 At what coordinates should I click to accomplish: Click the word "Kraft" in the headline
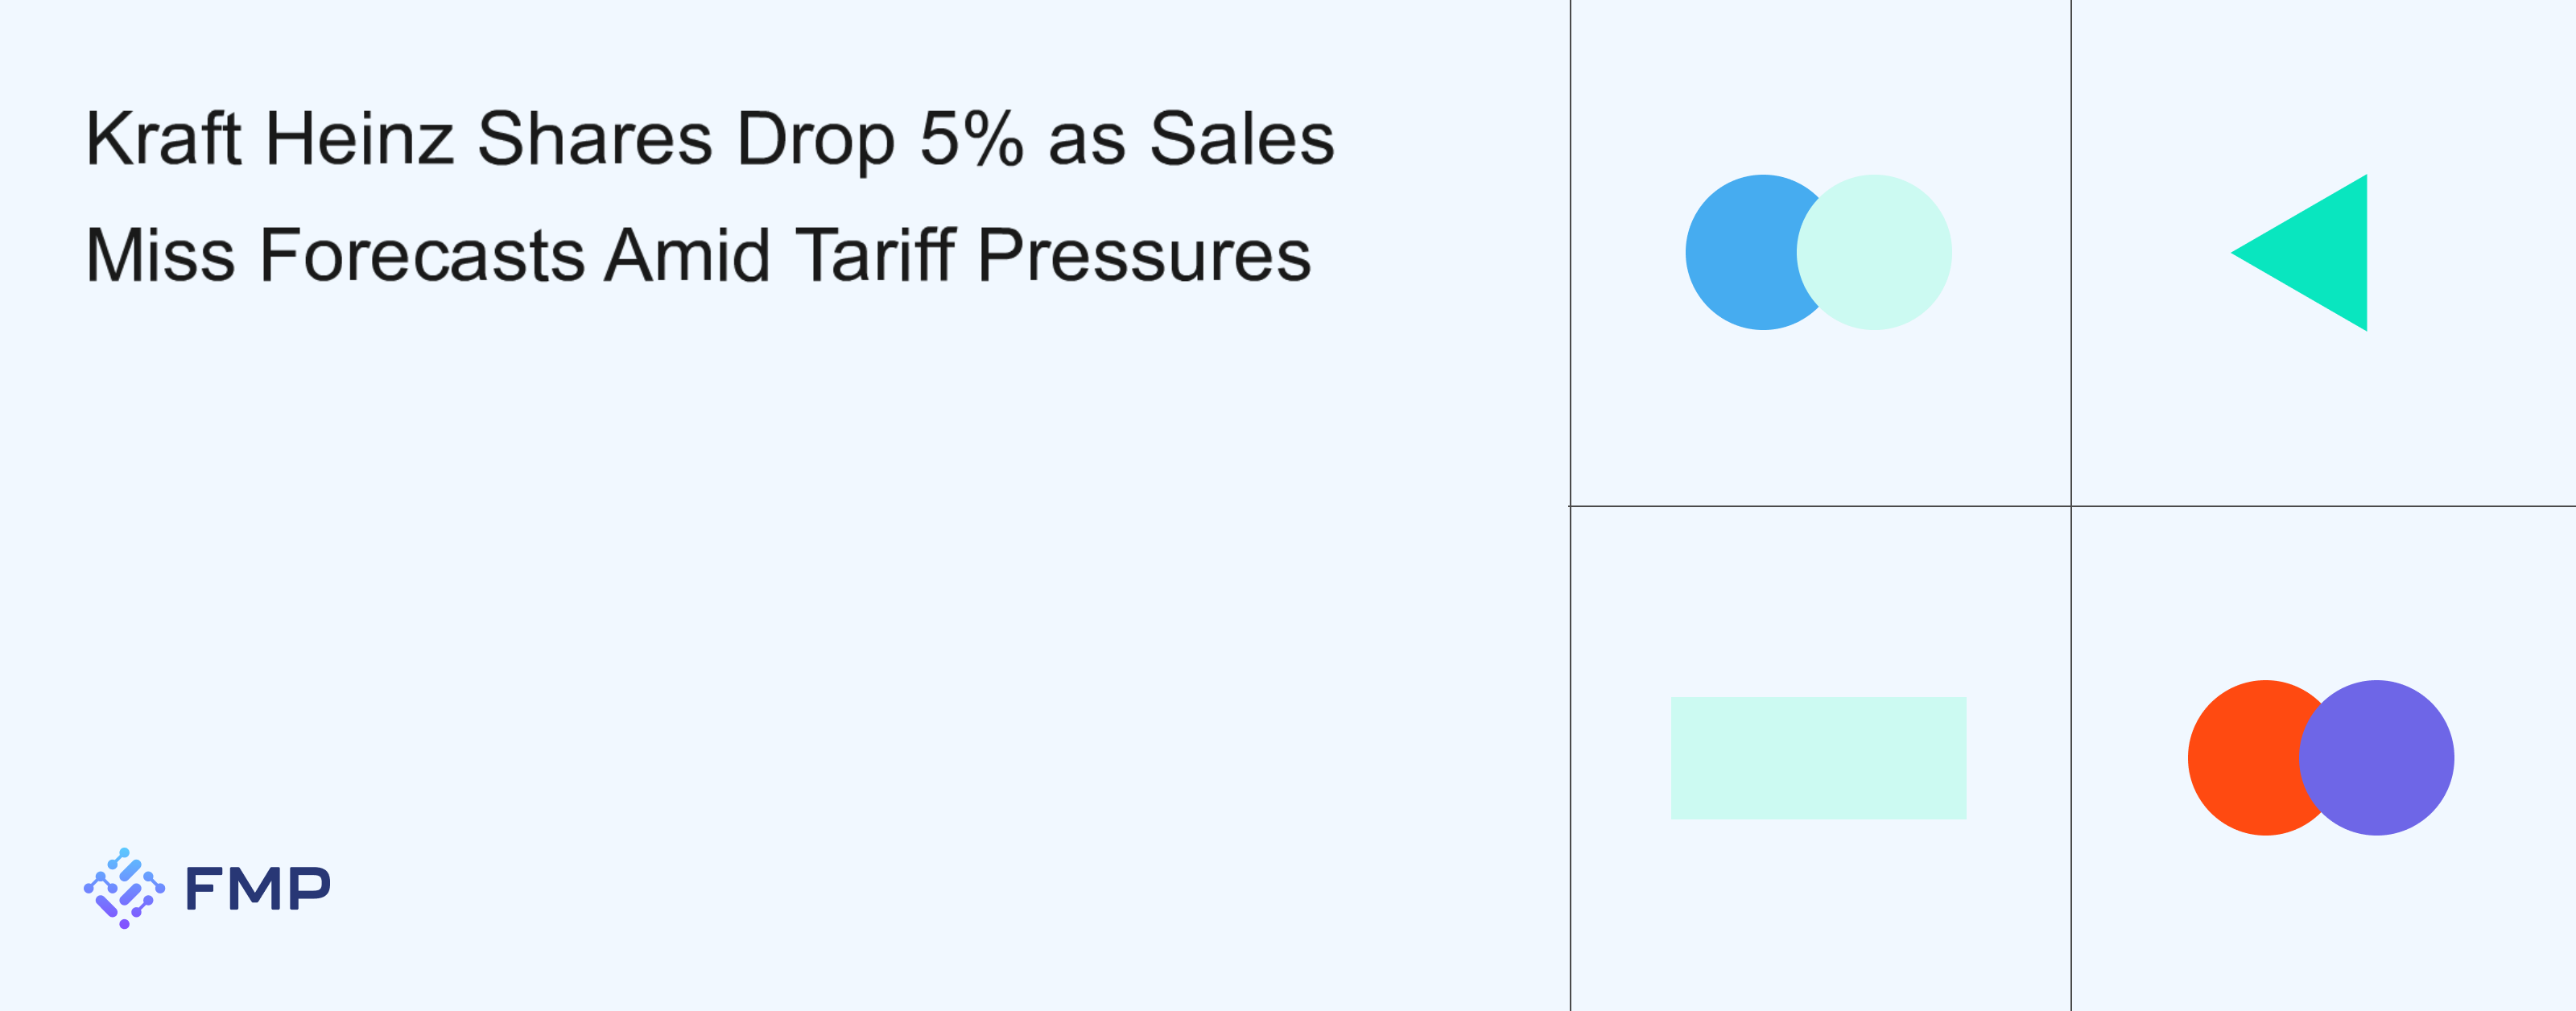pyautogui.click(x=163, y=139)
